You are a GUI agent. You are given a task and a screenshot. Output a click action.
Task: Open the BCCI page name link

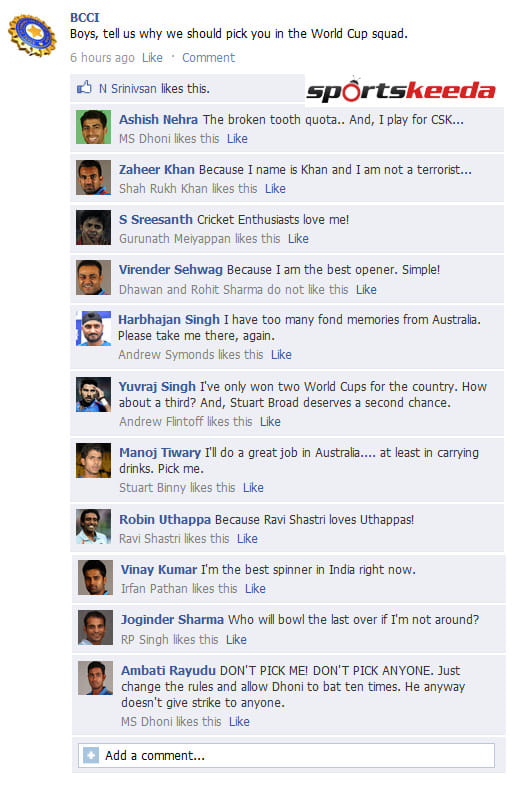[x=85, y=18]
